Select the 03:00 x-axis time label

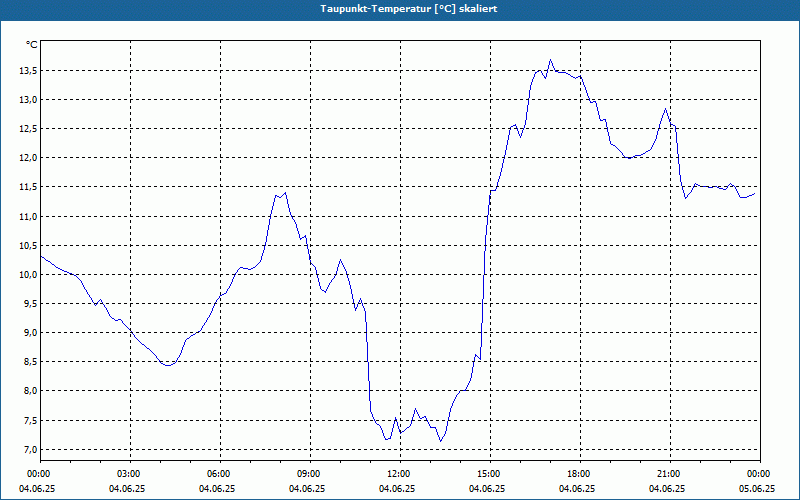tap(130, 474)
